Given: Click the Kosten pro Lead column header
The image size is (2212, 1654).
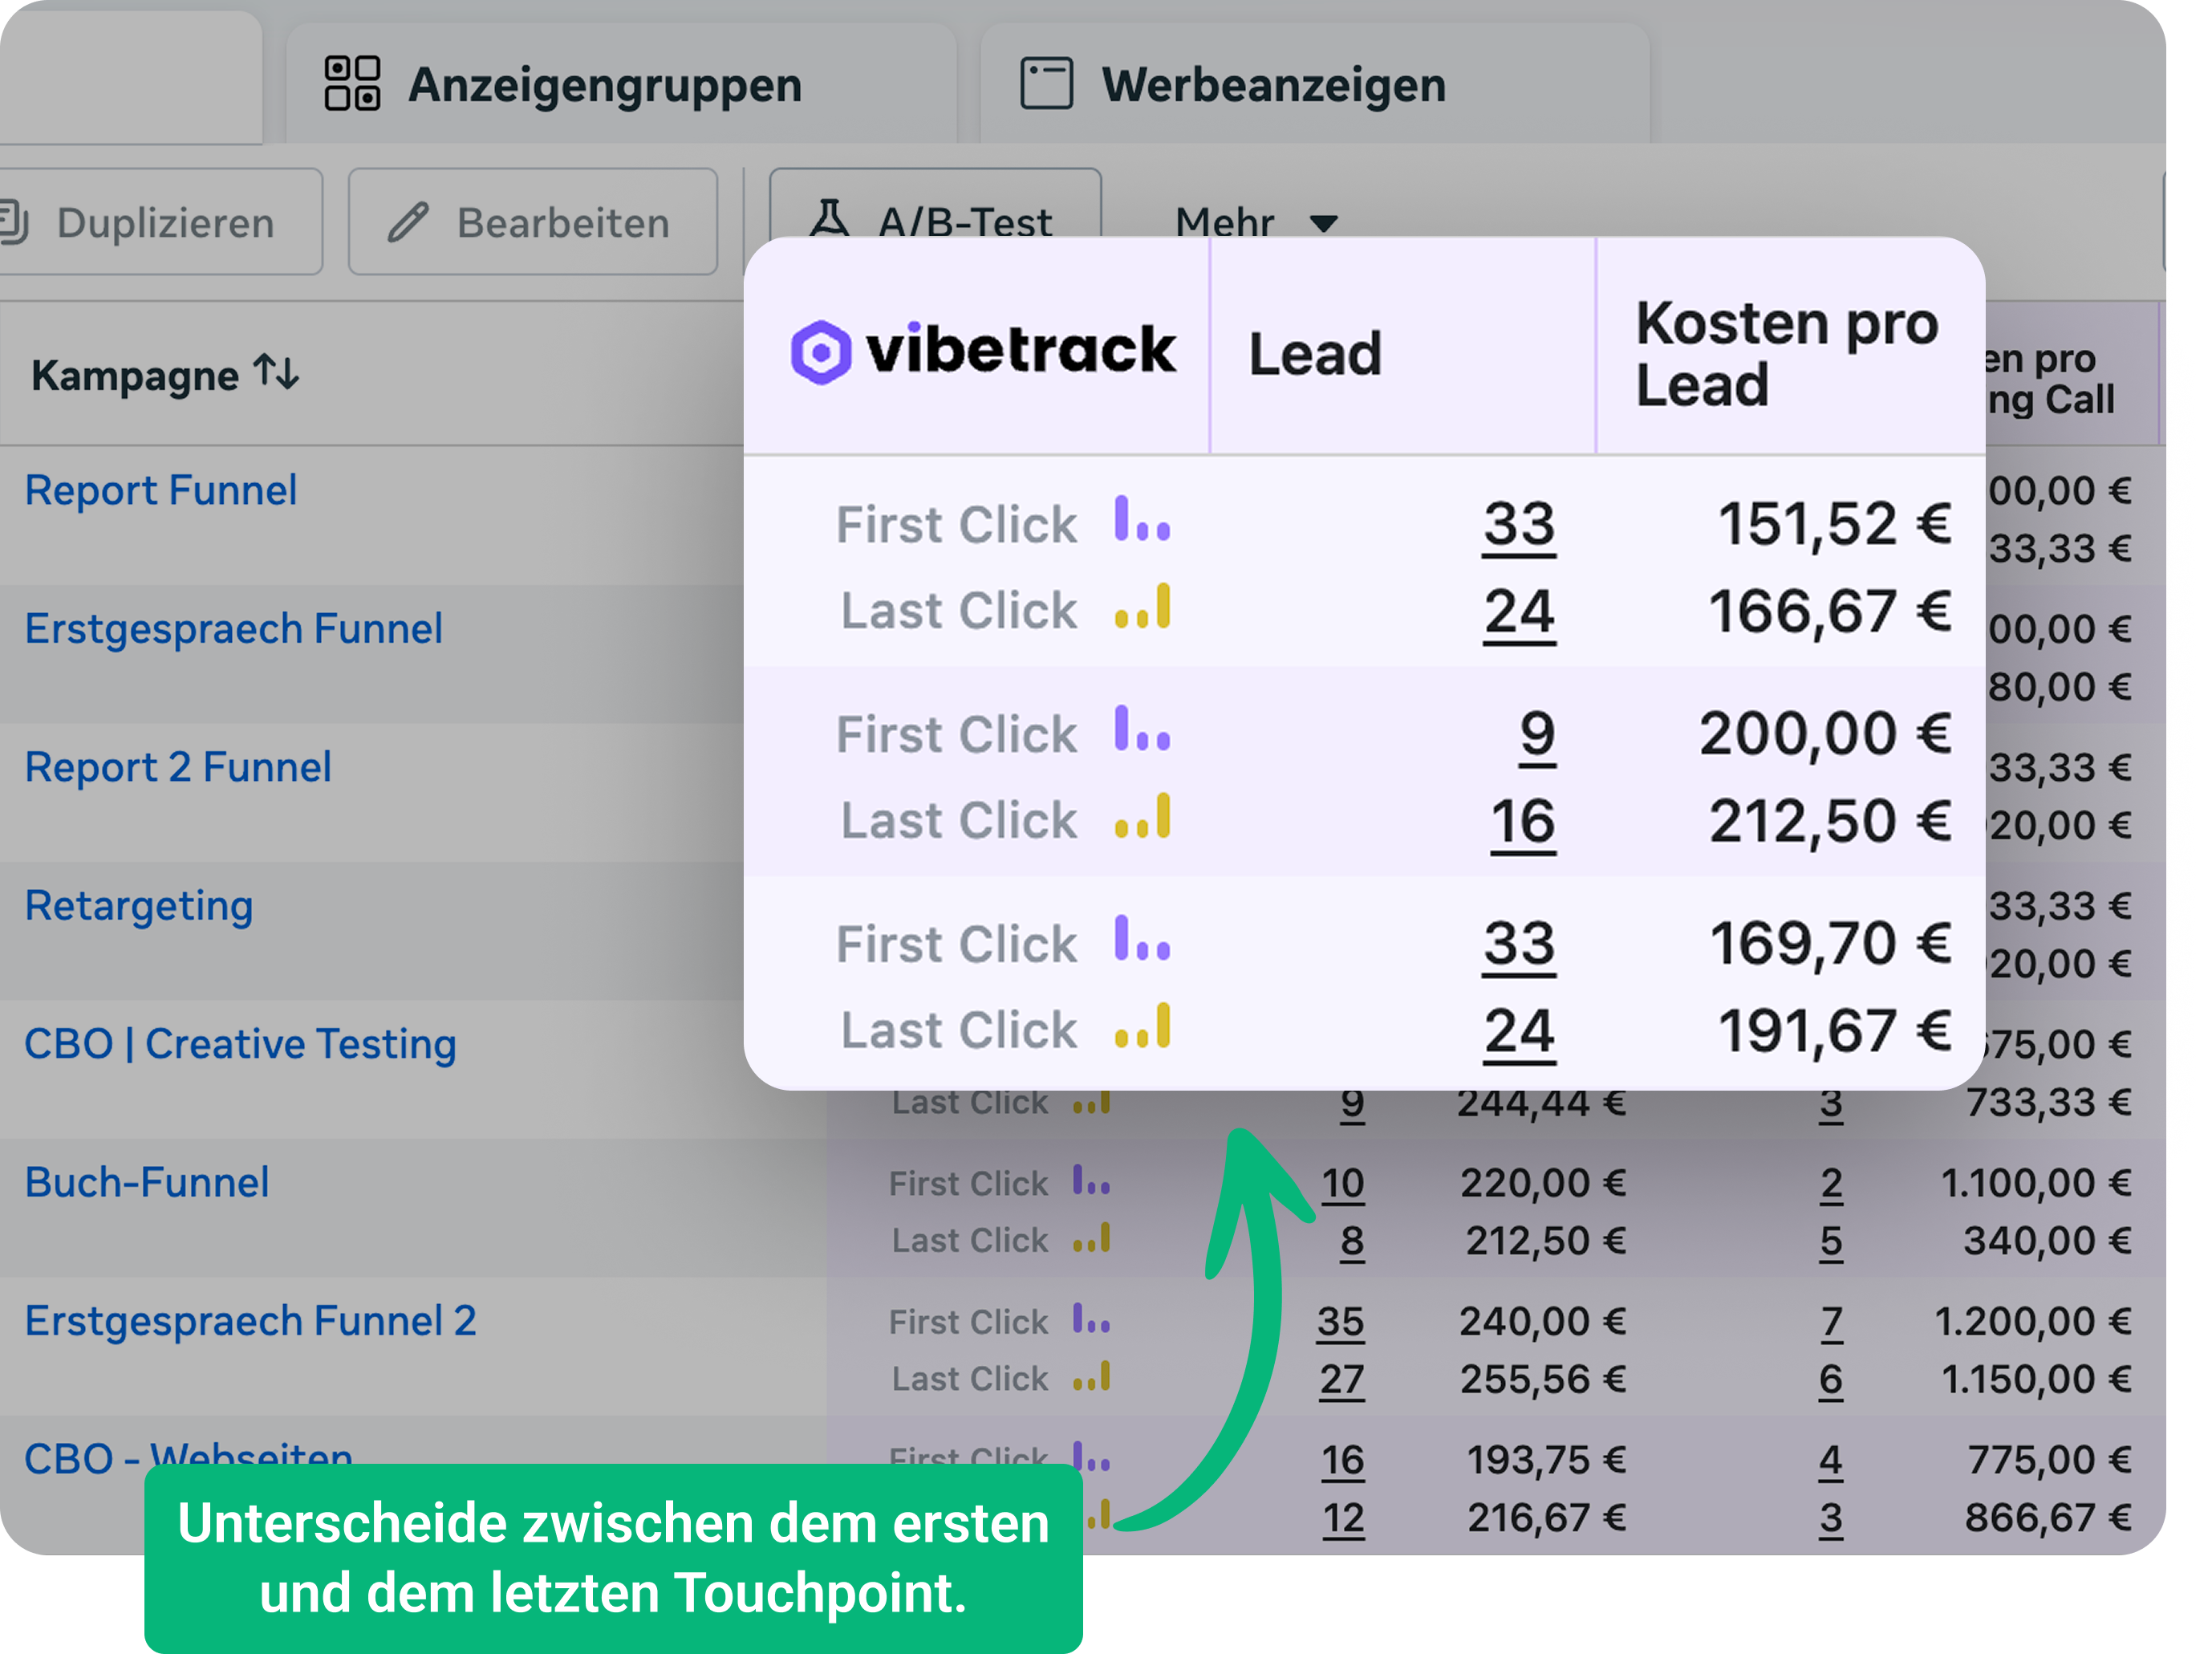Looking at the screenshot, I should point(1787,353).
